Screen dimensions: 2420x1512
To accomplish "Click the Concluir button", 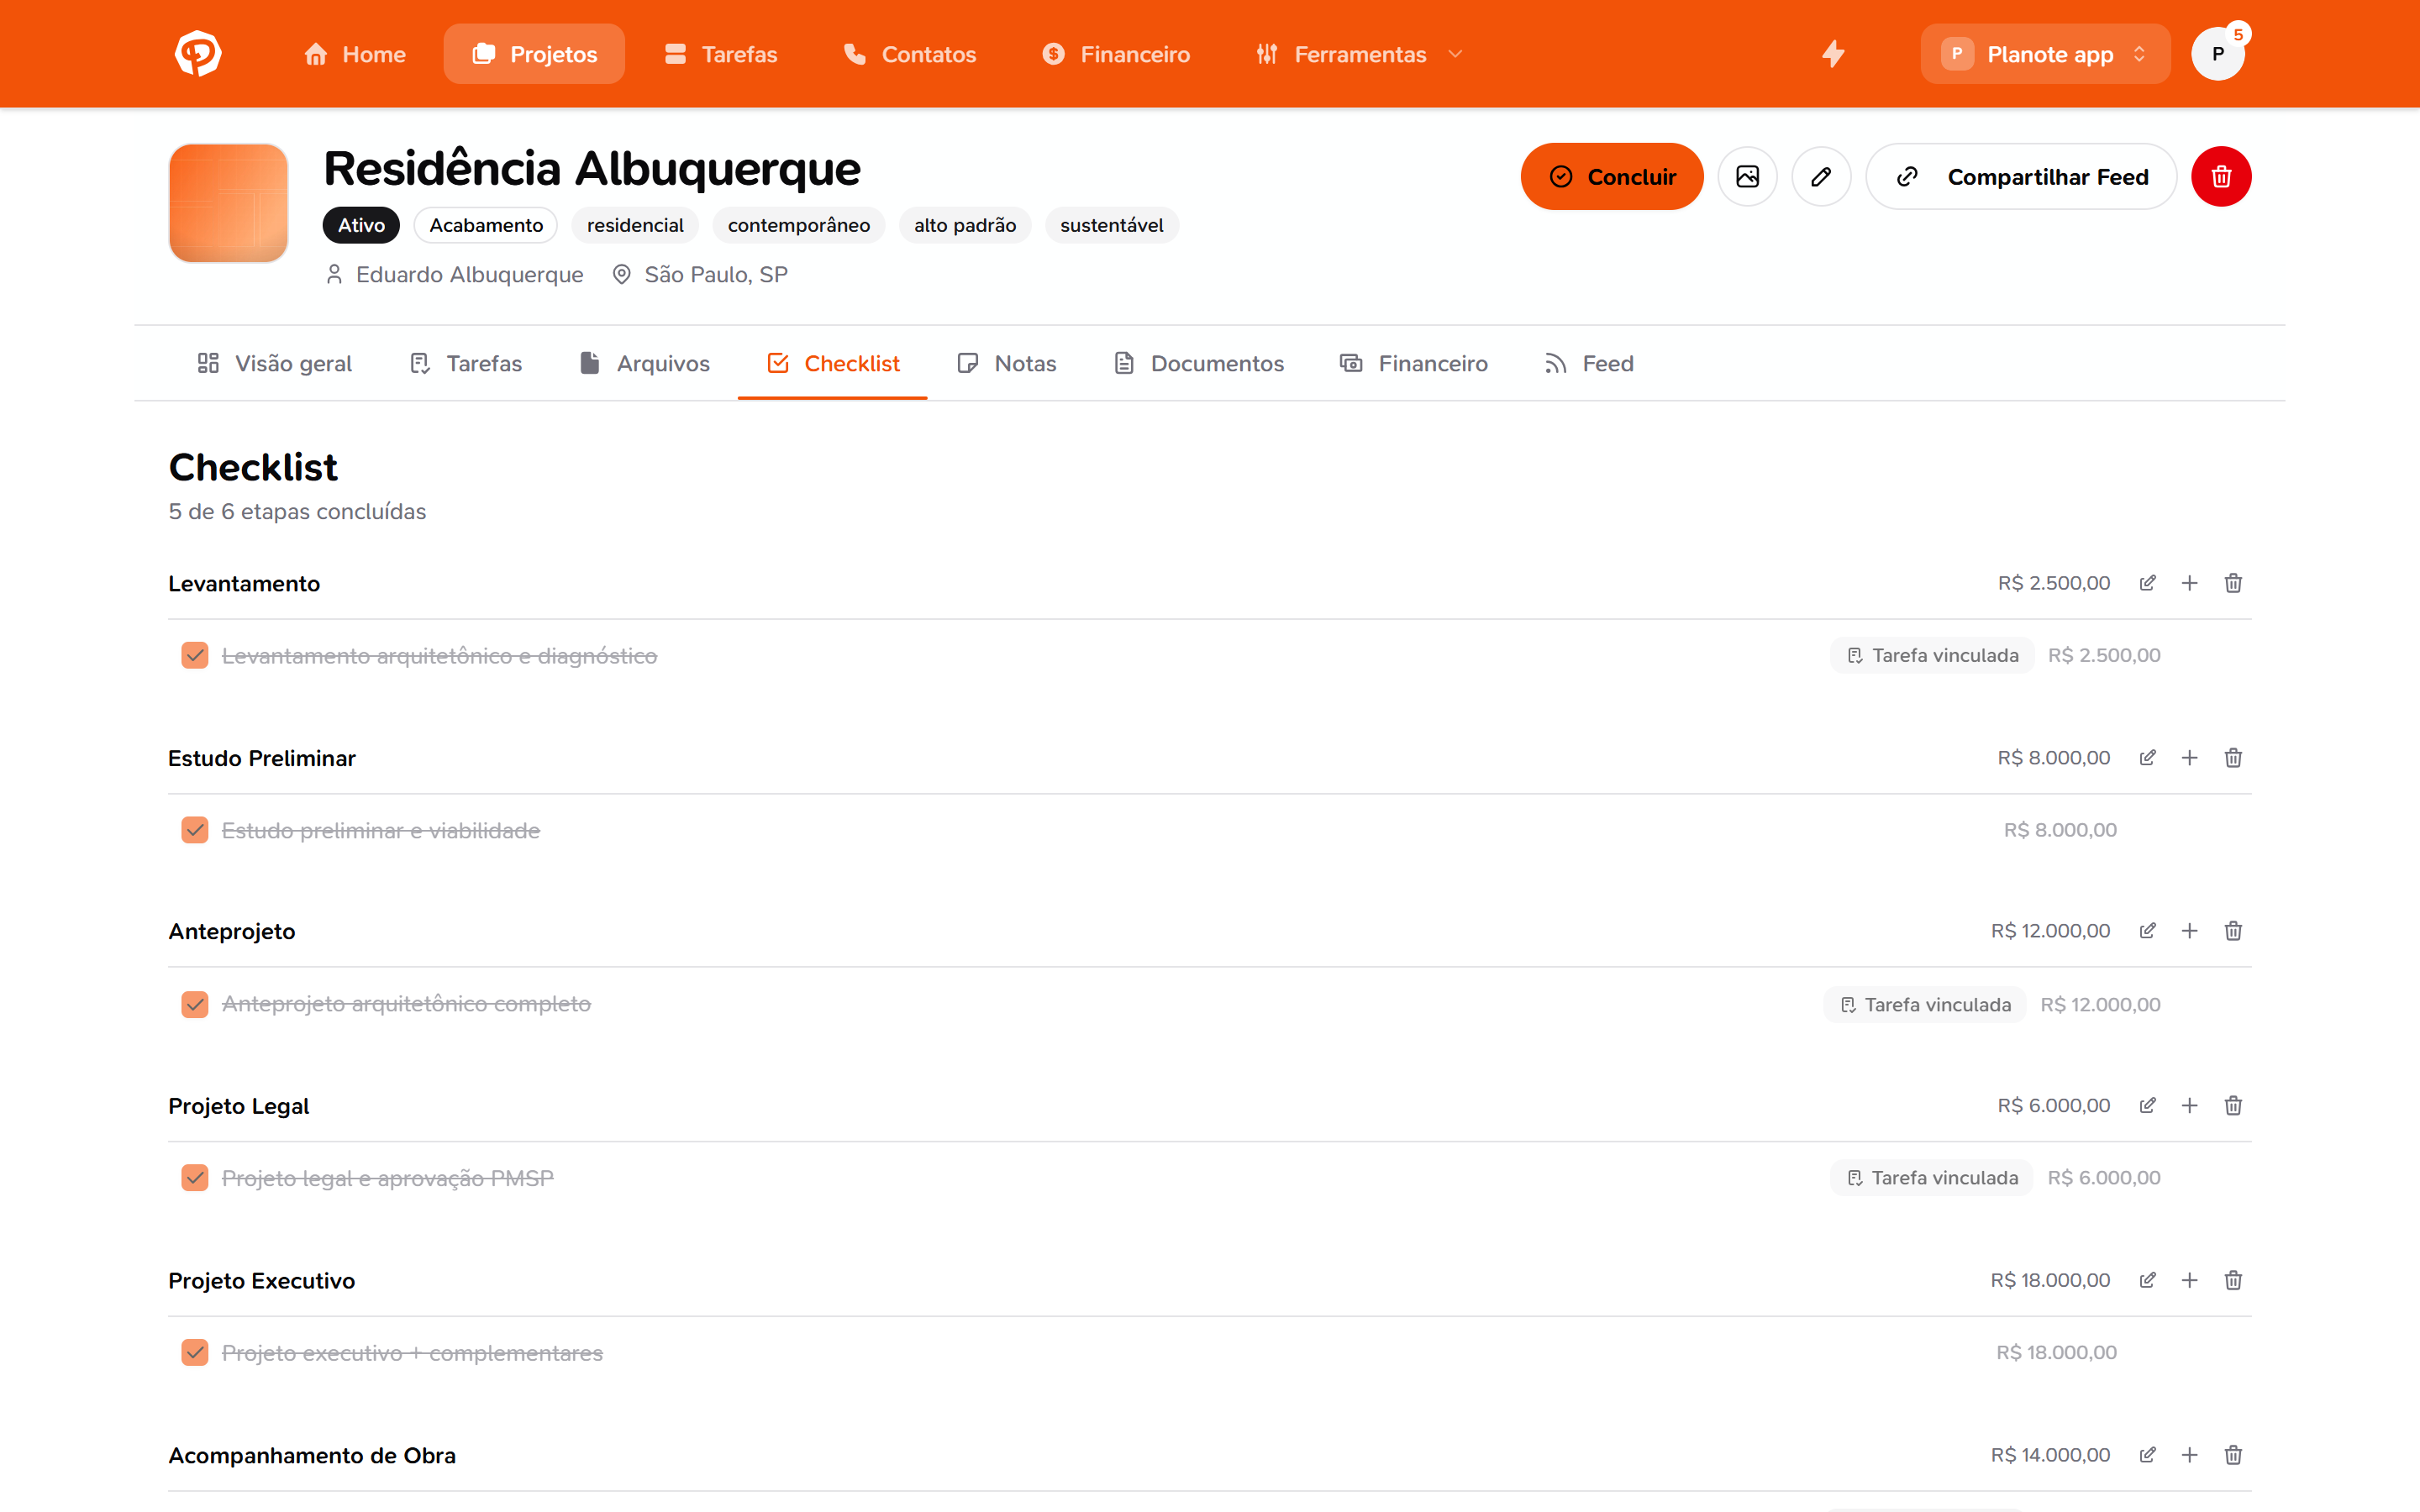I will coord(1612,177).
